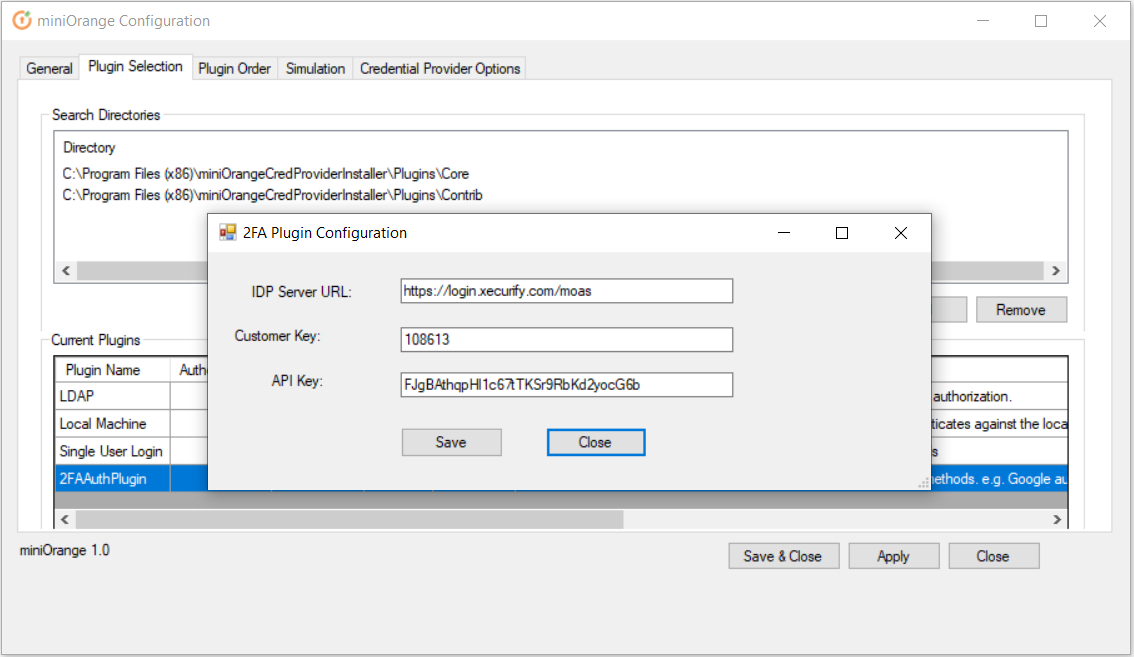Click the Directory column header

(89, 148)
